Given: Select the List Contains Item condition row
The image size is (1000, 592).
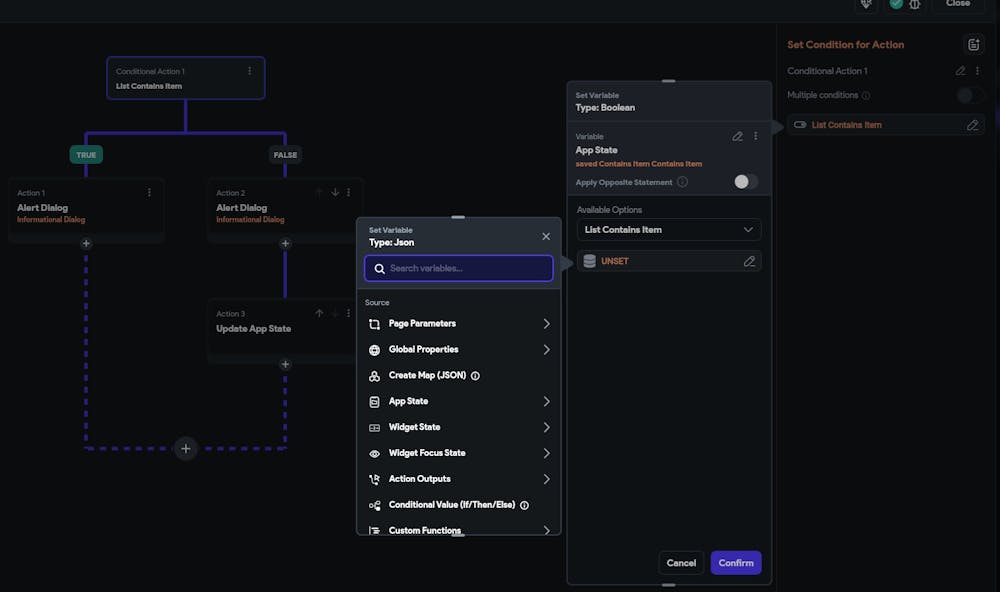Looking at the screenshot, I should click(x=885, y=125).
